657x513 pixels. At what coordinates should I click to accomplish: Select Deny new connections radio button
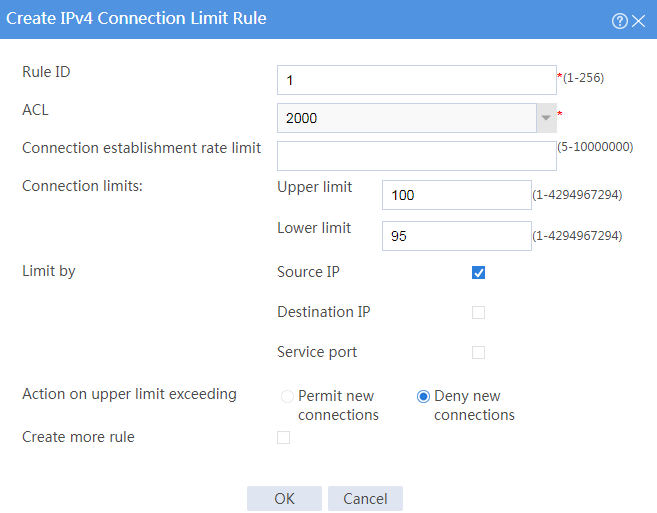pos(423,396)
